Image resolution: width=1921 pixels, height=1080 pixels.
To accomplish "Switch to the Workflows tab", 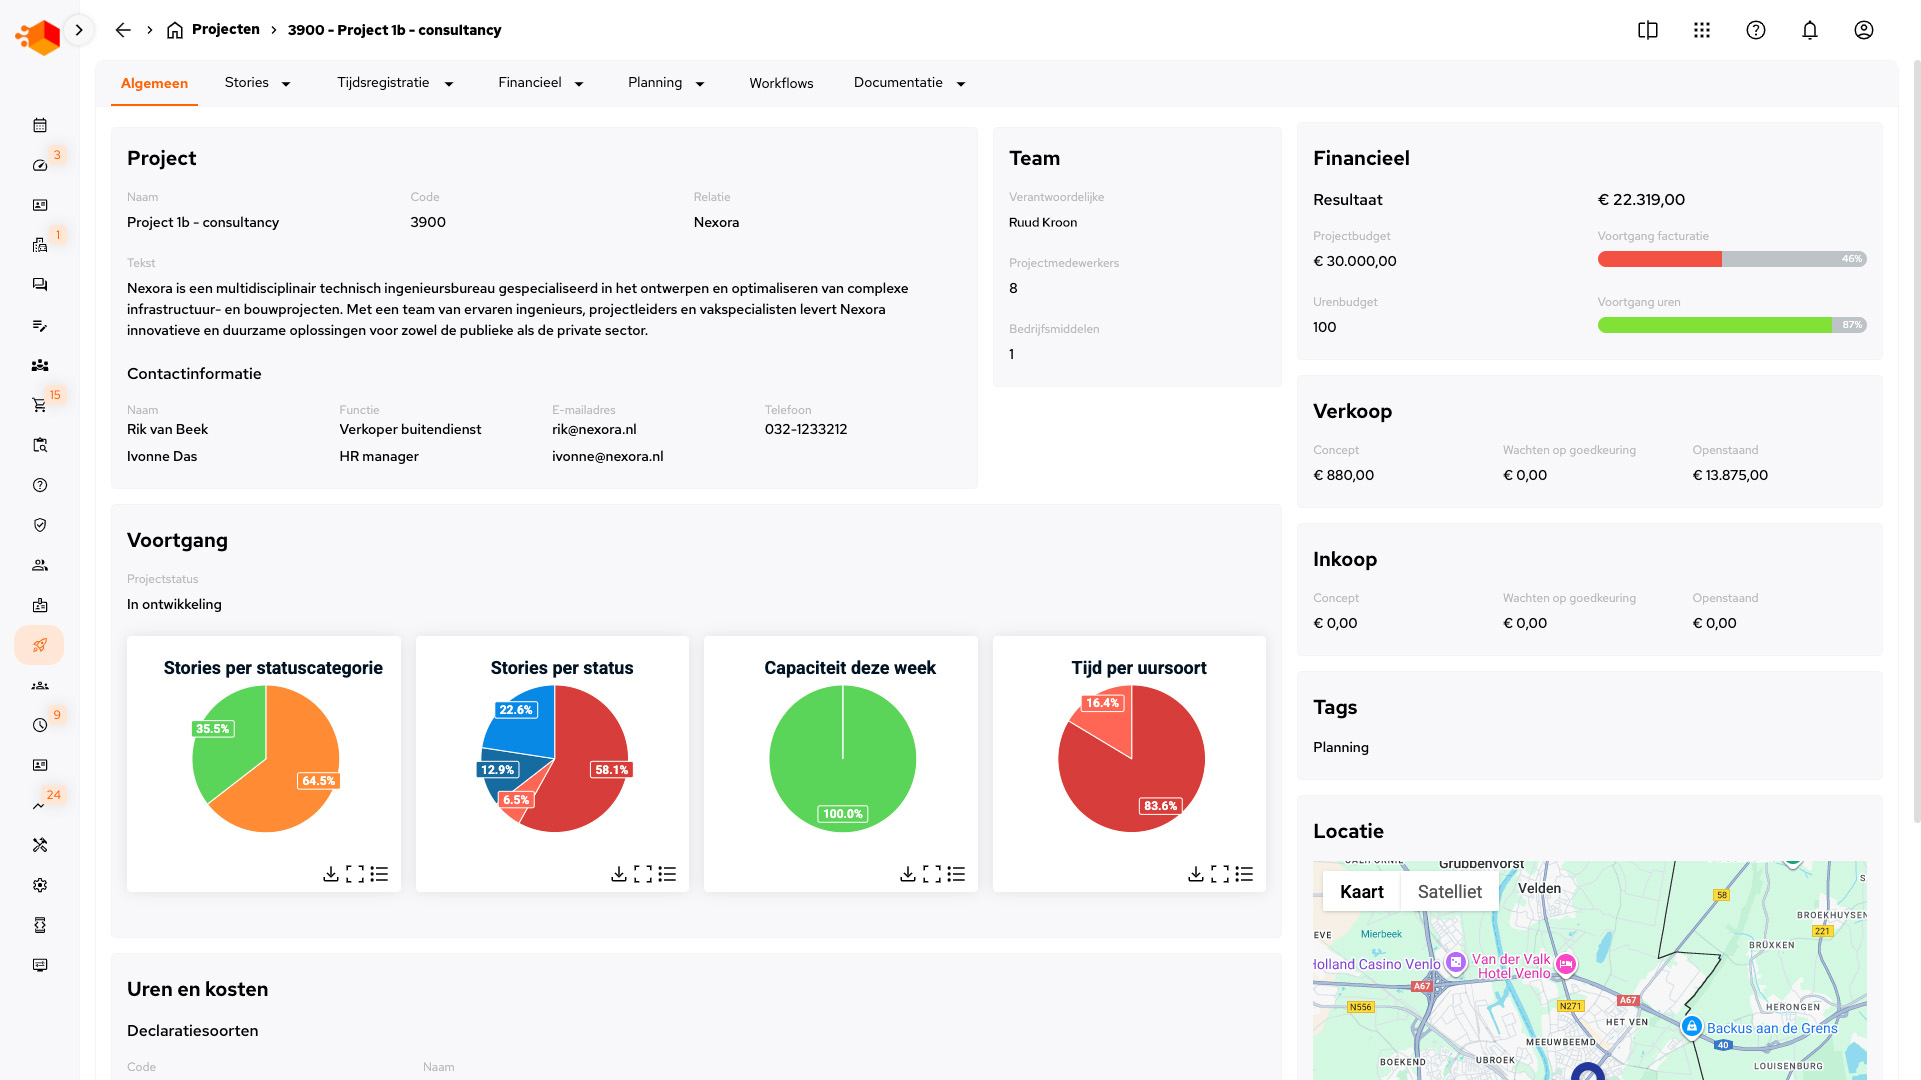I will pos(781,83).
